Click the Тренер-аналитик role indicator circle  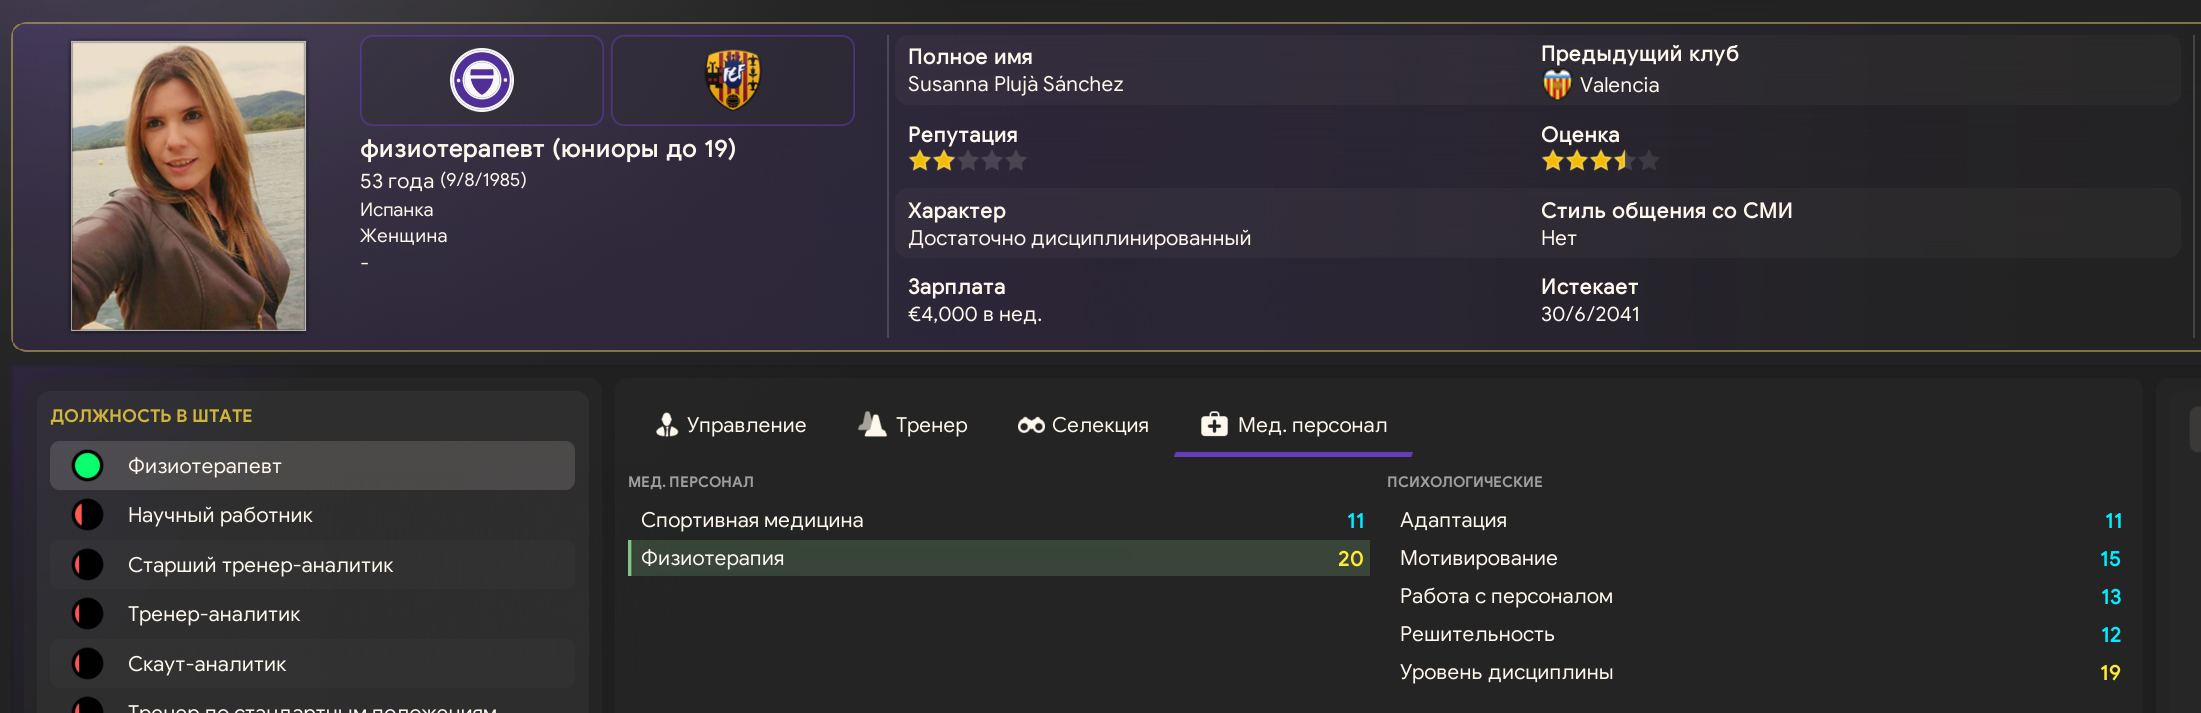(x=88, y=614)
